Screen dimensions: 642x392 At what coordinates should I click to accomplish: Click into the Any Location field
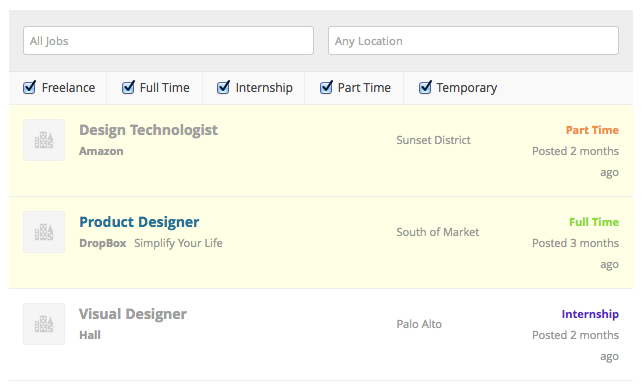click(473, 41)
